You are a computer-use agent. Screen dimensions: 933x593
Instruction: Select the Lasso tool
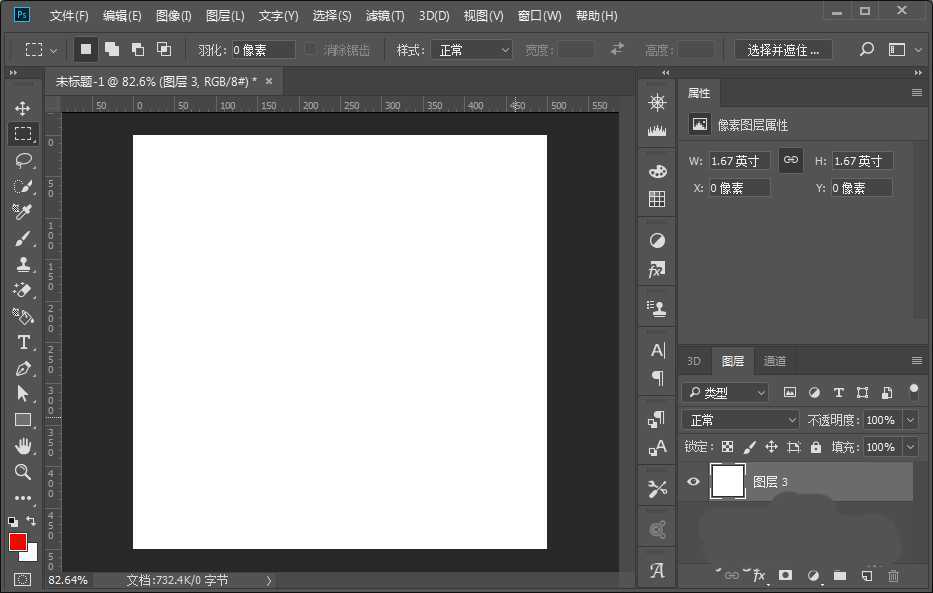tap(23, 160)
